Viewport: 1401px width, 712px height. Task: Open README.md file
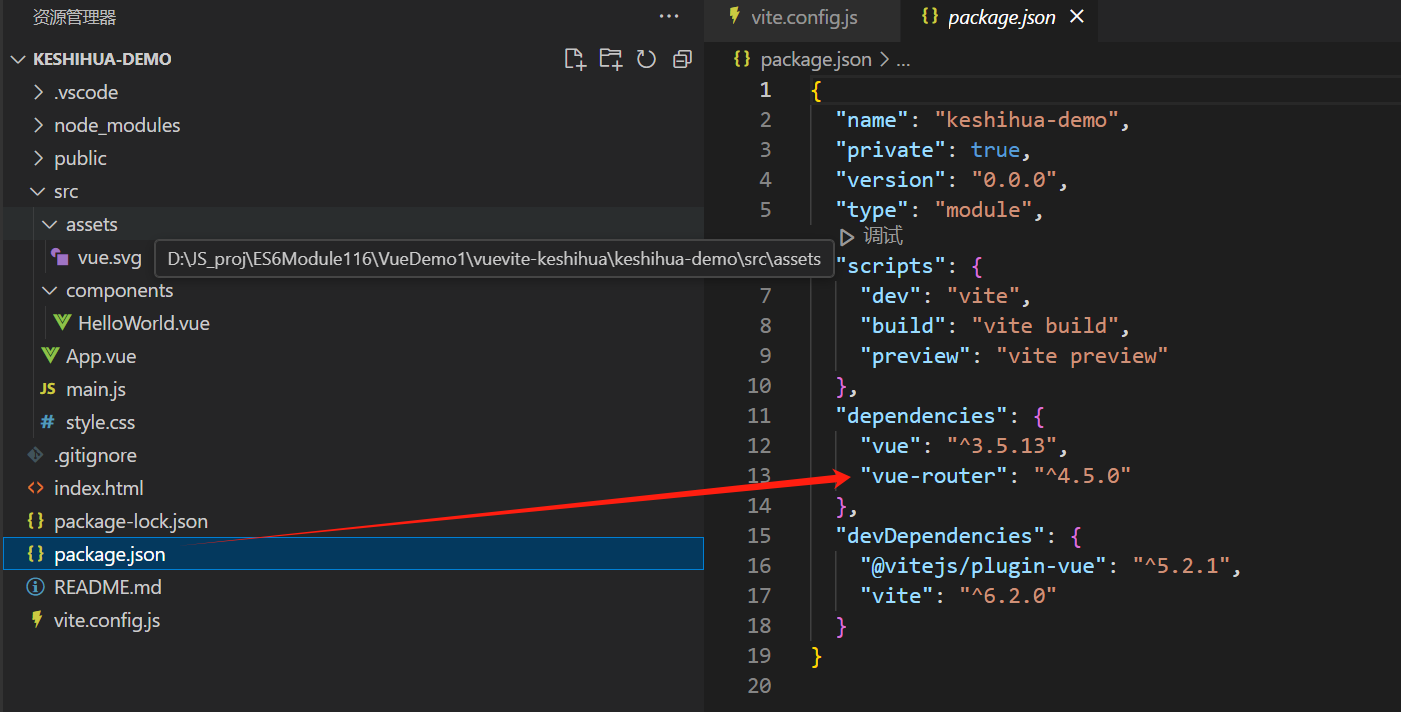(x=352, y=587)
